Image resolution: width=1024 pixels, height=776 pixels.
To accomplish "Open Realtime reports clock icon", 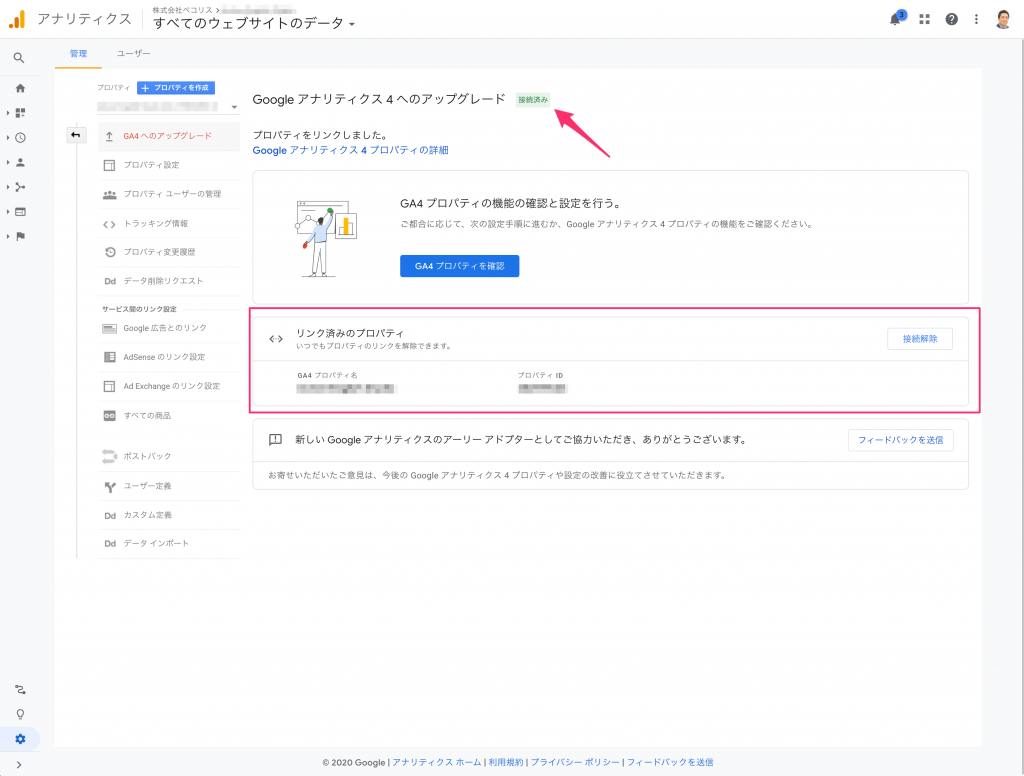I will (x=20, y=138).
